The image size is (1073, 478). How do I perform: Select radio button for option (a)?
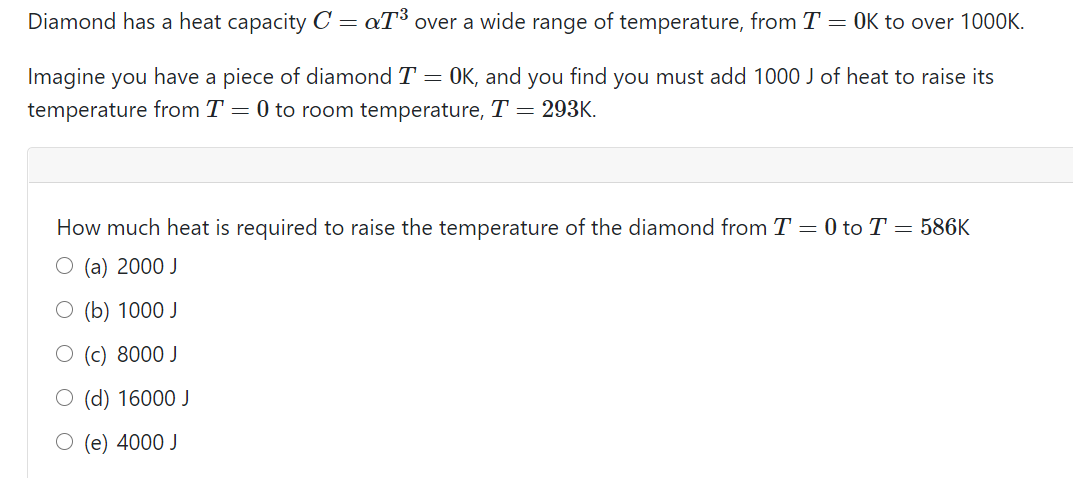click(x=64, y=266)
